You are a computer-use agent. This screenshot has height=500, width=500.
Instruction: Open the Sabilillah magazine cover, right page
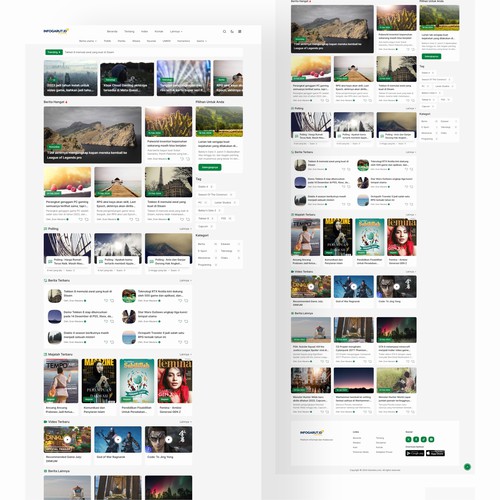[x=370, y=237]
